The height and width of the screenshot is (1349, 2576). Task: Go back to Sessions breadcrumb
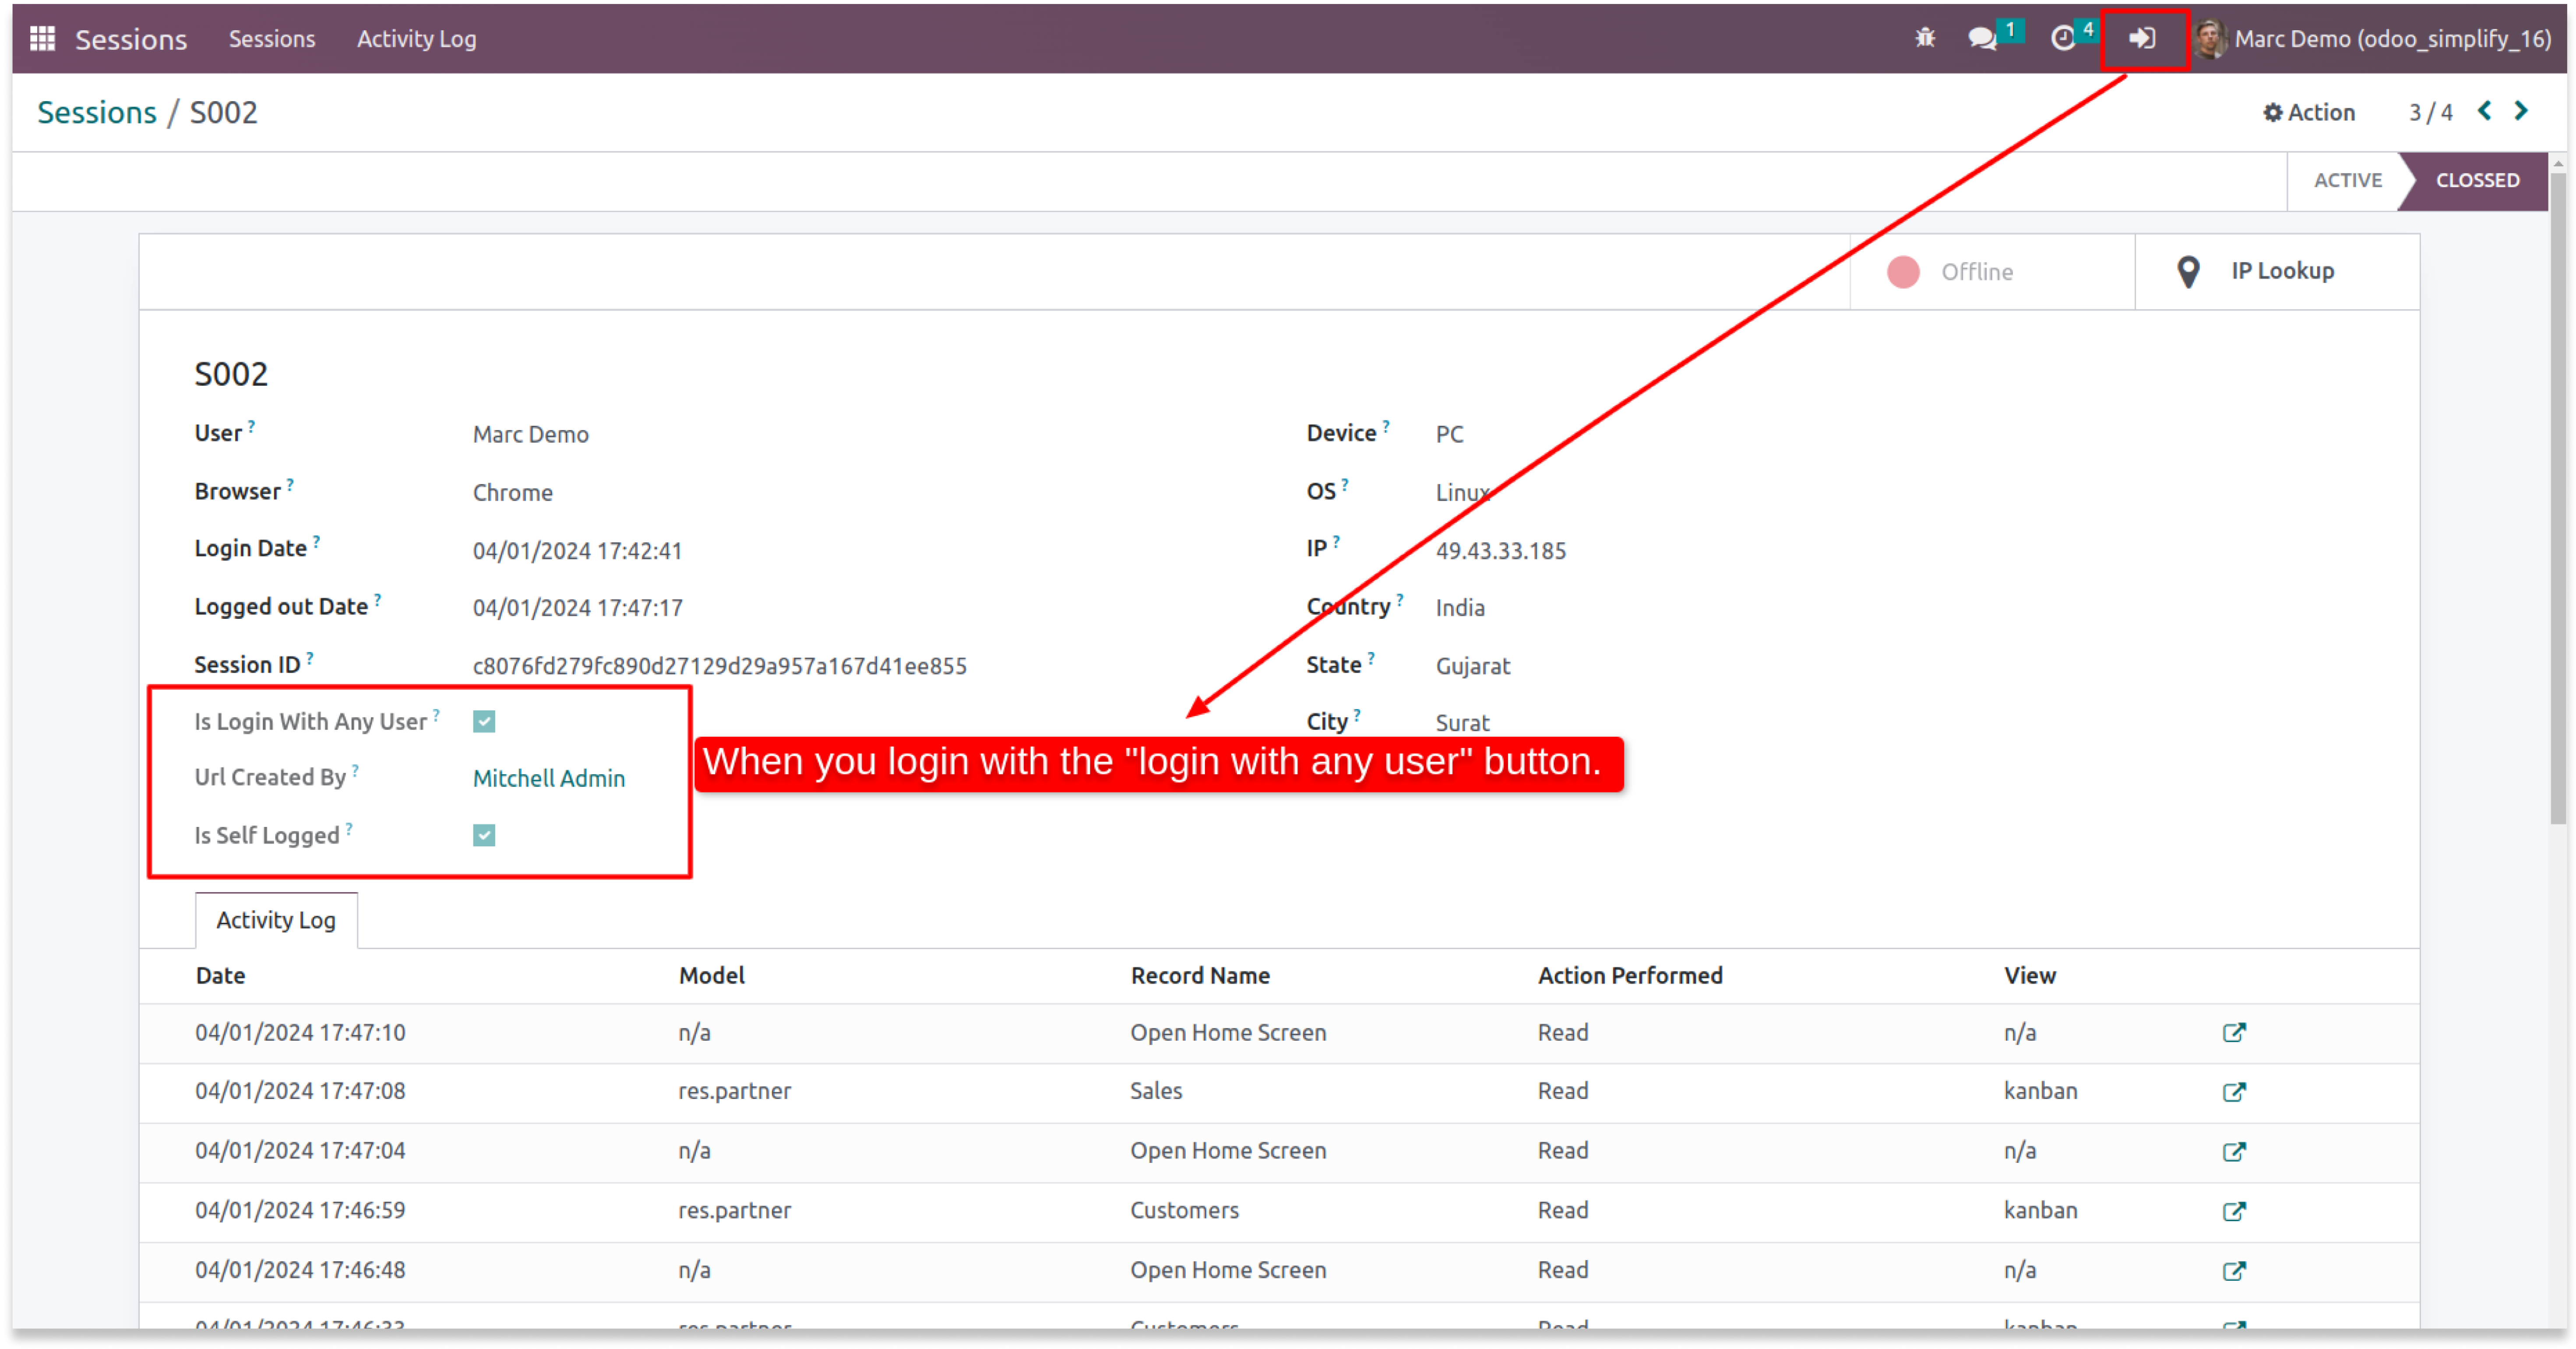[97, 112]
